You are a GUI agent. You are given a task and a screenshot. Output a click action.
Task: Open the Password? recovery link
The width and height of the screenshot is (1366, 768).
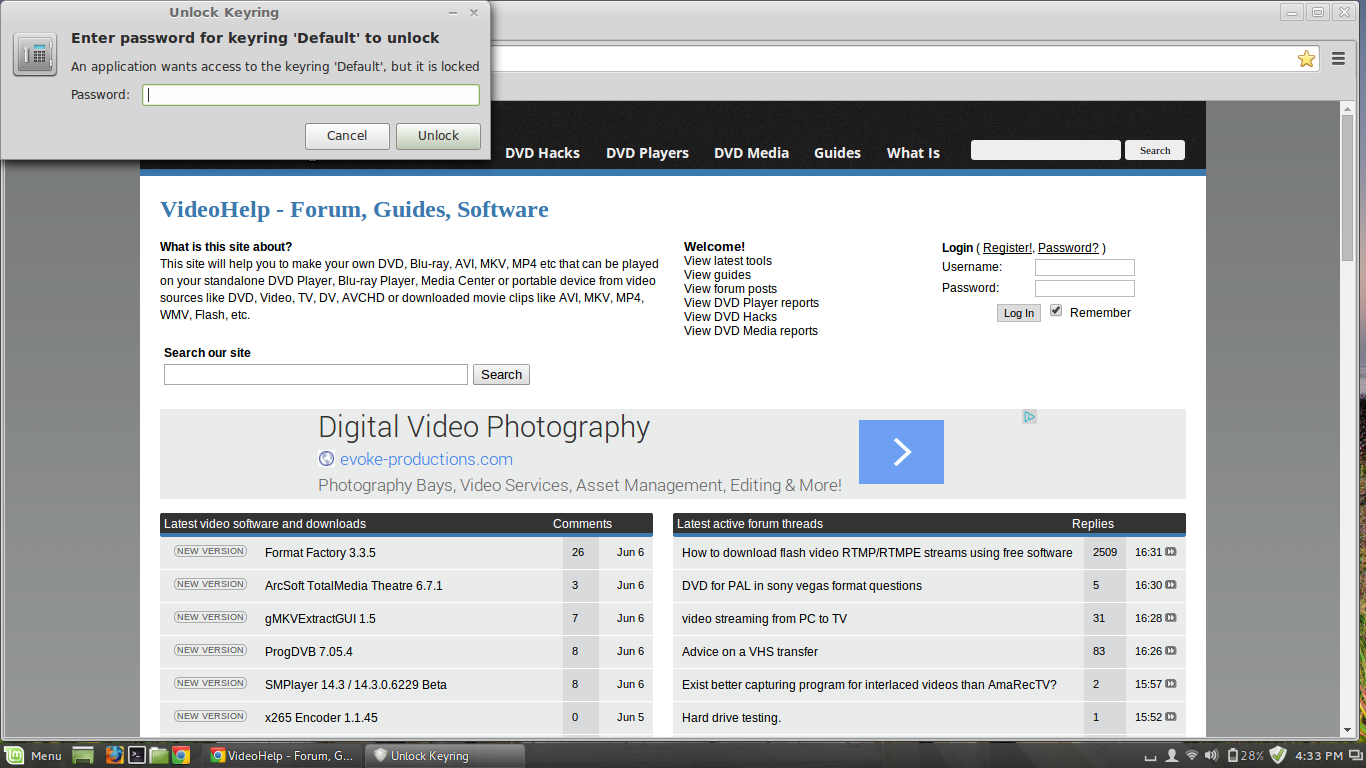1068,248
